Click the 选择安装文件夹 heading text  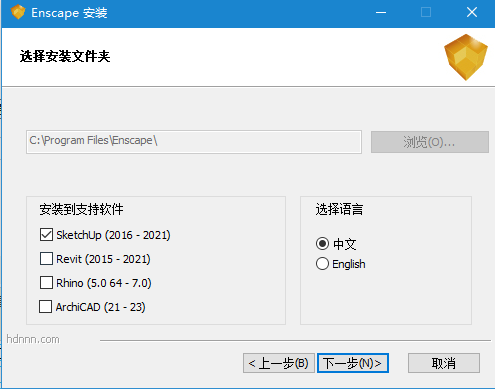pyautogui.click(x=65, y=56)
